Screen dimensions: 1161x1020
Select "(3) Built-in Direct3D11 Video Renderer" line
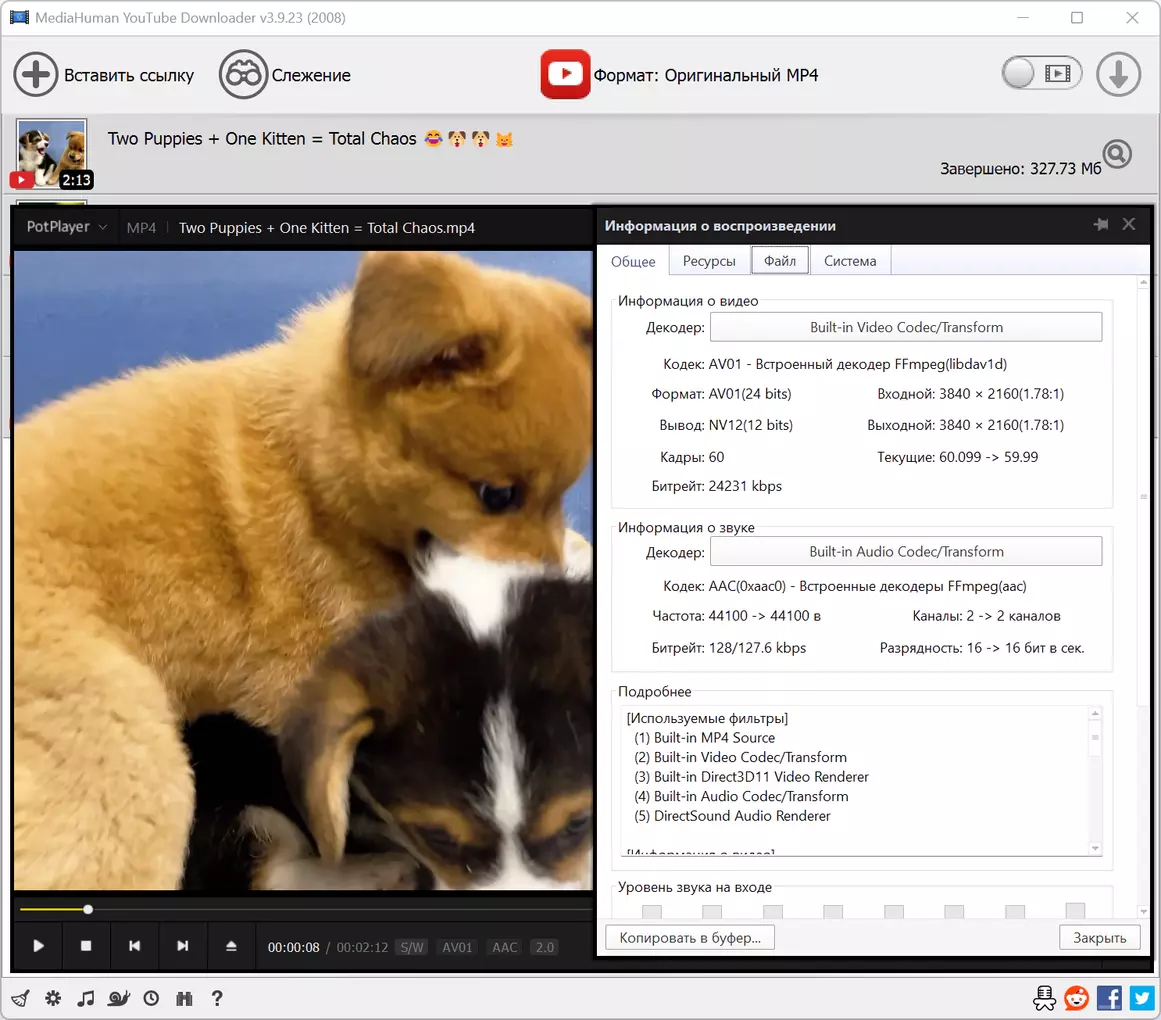(x=751, y=776)
